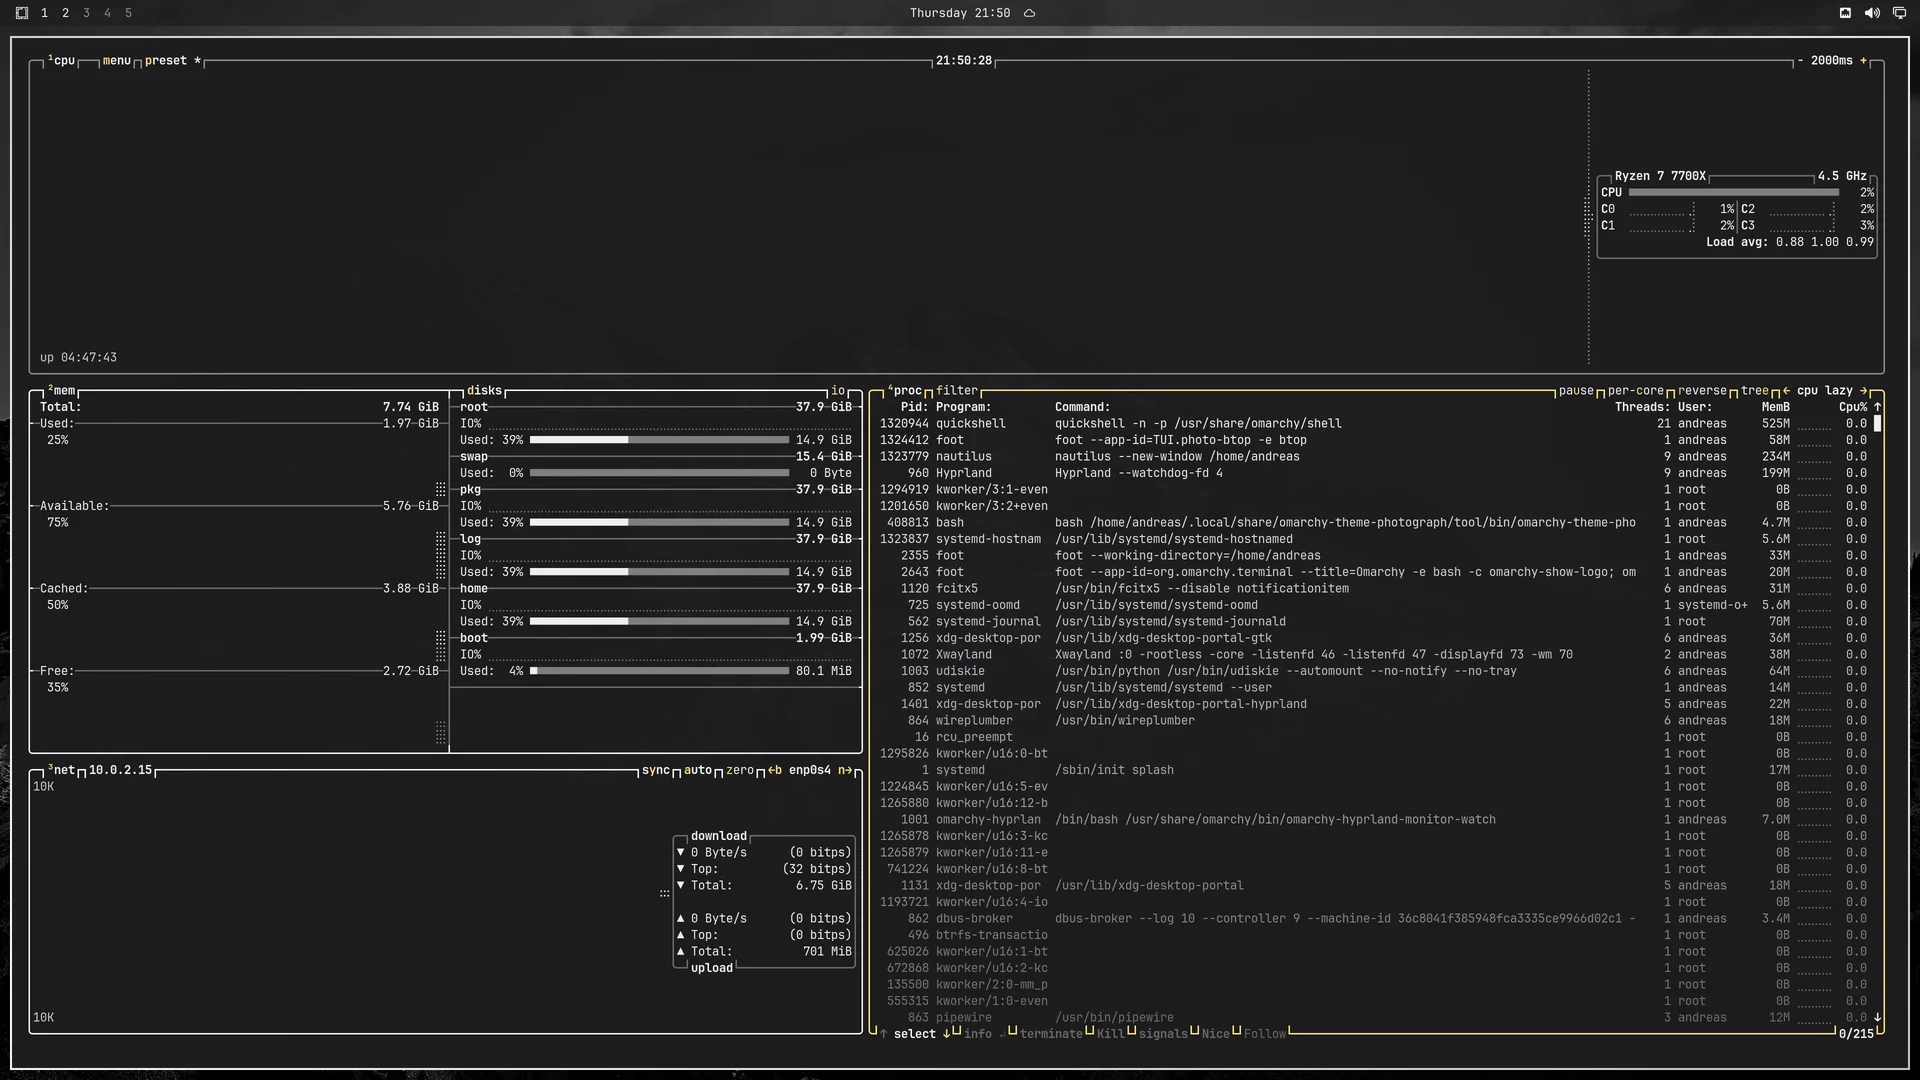Click the process list scroll-down arrow

click(x=1877, y=1017)
